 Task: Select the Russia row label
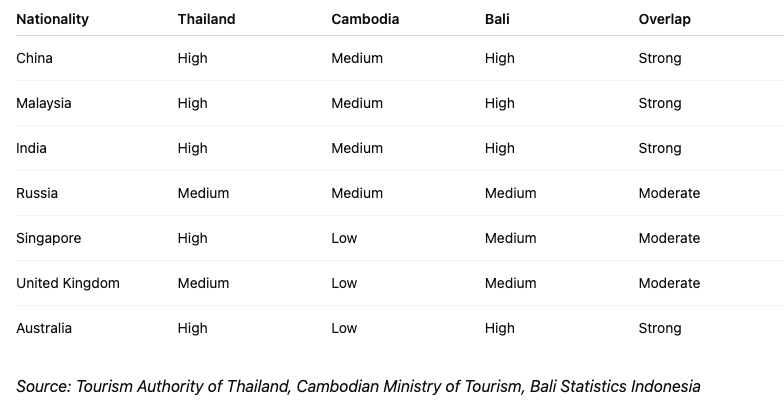click(36, 193)
